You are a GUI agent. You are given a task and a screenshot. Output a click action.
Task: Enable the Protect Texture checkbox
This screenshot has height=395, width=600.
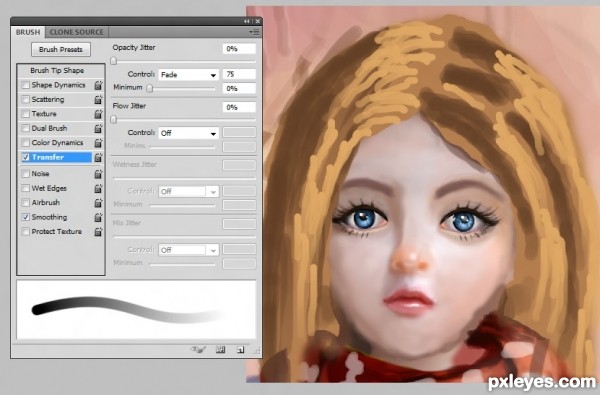point(26,232)
